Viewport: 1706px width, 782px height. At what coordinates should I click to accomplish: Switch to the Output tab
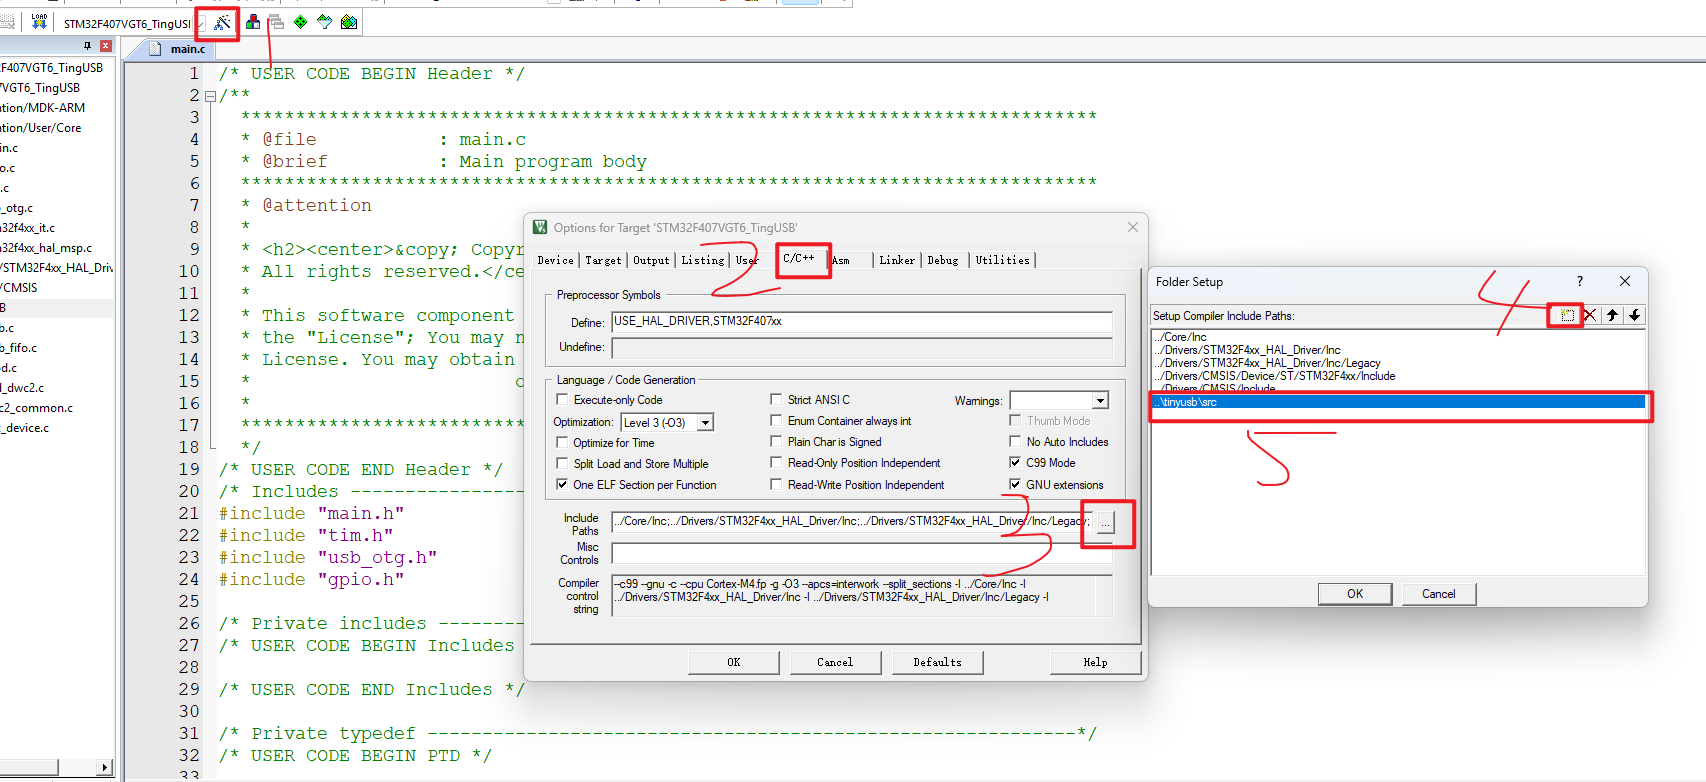coord(651,260)
